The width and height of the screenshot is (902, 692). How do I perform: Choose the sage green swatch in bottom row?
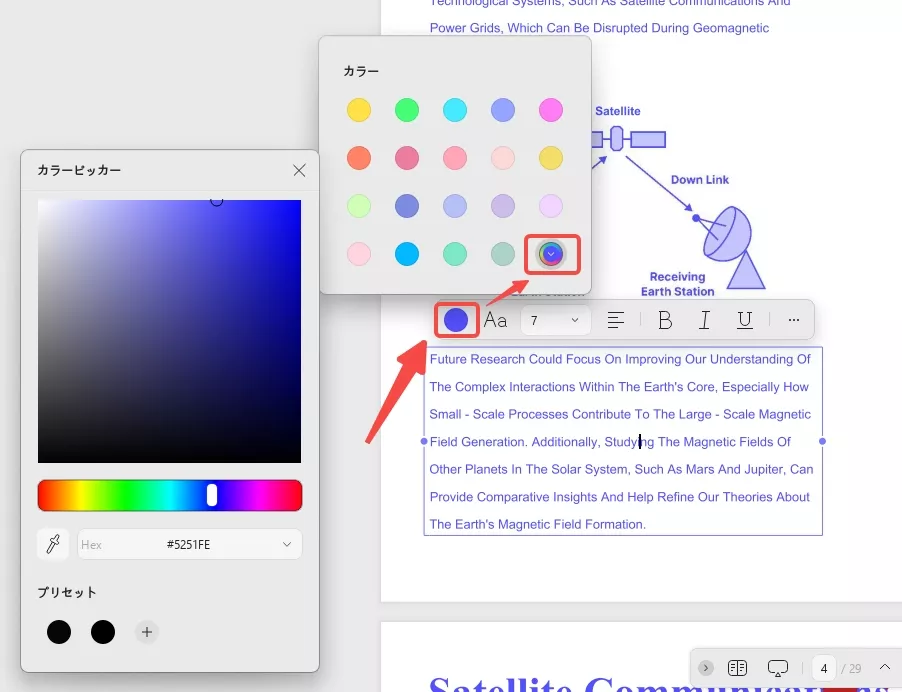503,254
